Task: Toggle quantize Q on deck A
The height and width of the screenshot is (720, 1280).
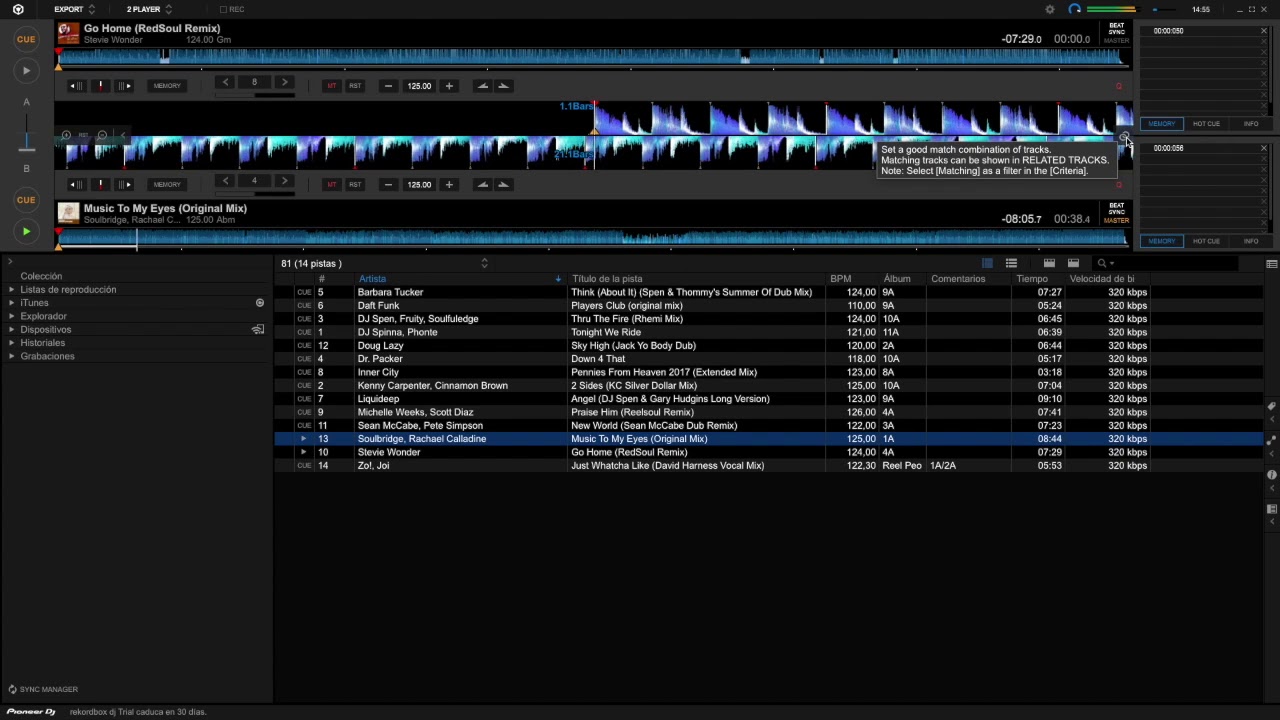Action: click(1119, 87)
